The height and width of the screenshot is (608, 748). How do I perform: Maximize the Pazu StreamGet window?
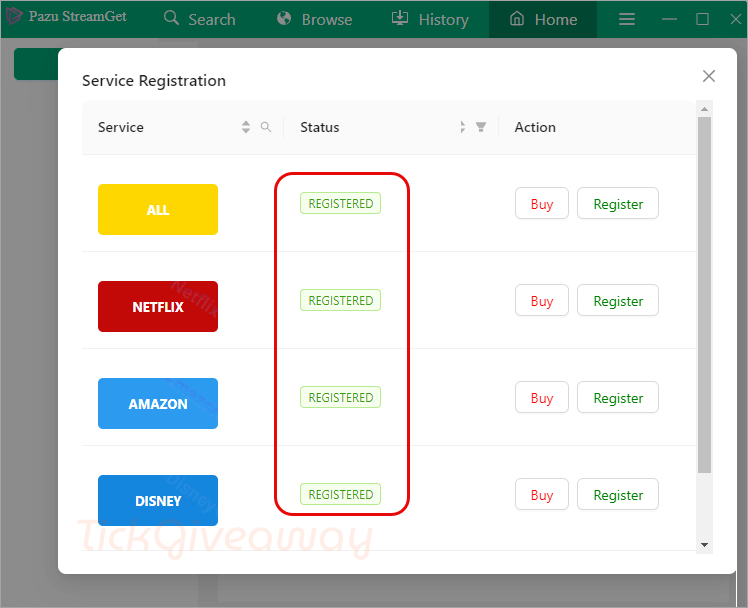click(x=702, y=19)
